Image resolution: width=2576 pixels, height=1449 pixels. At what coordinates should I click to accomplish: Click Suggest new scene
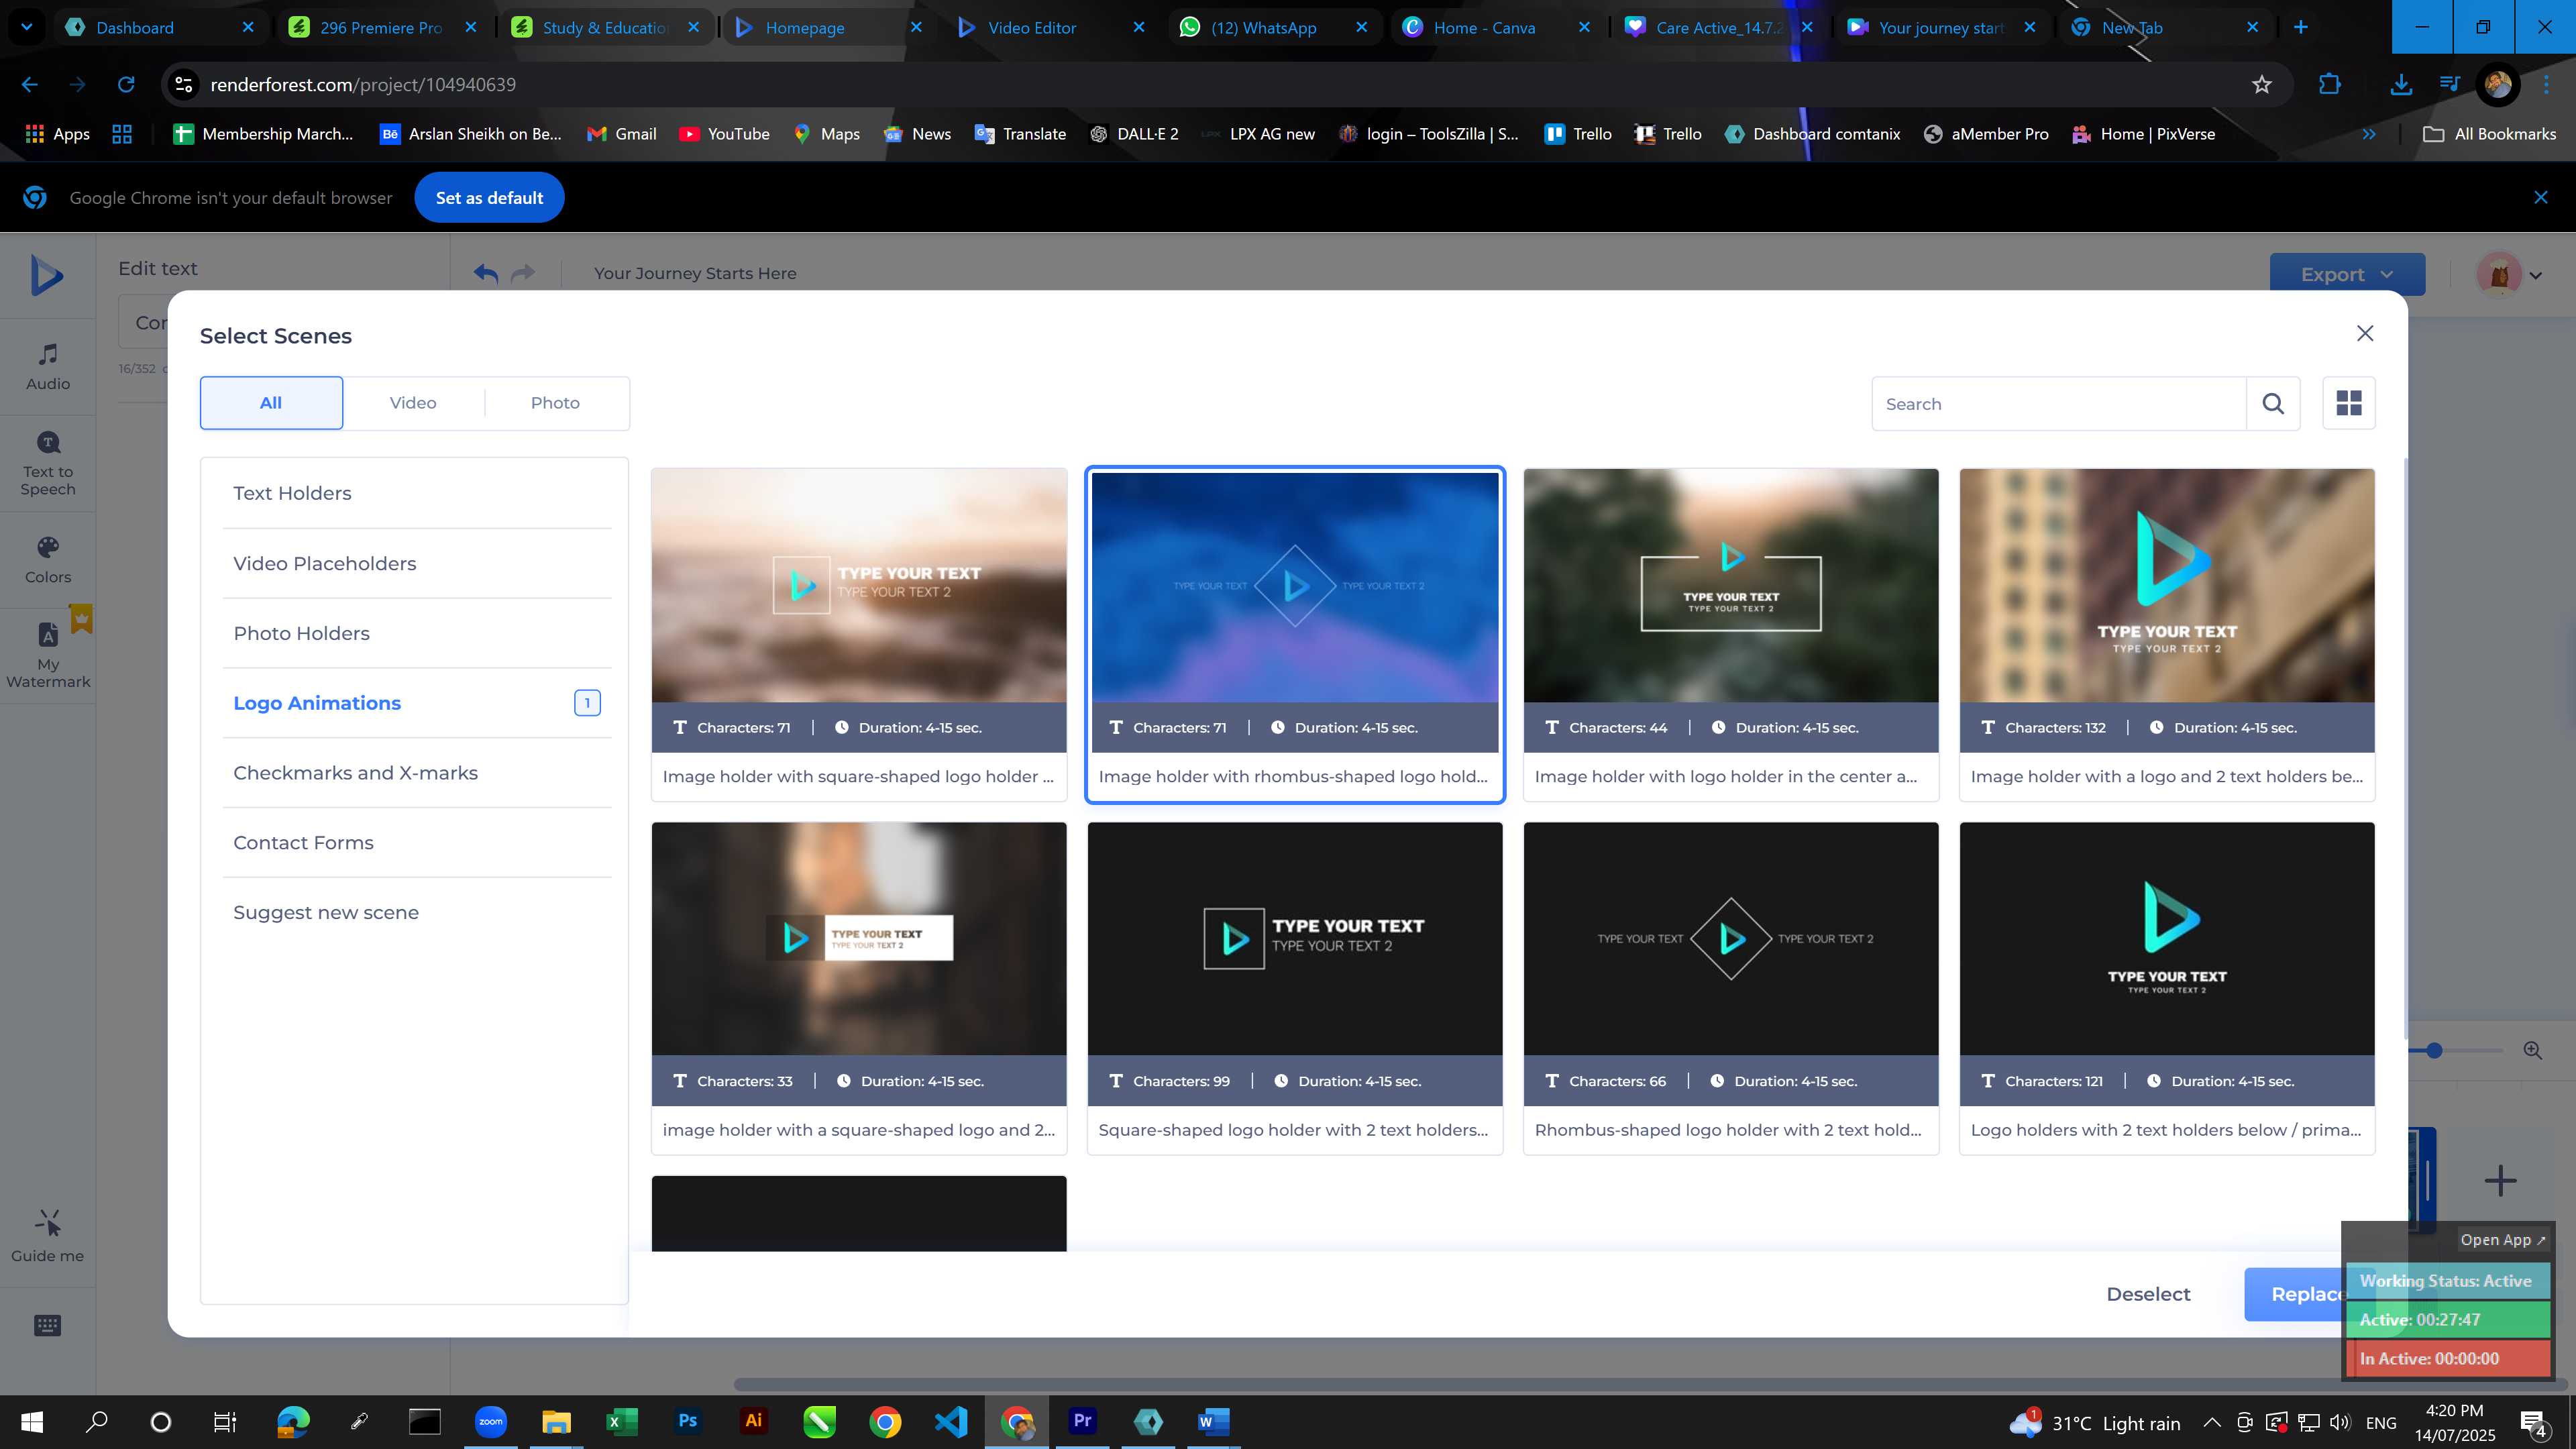417,912
